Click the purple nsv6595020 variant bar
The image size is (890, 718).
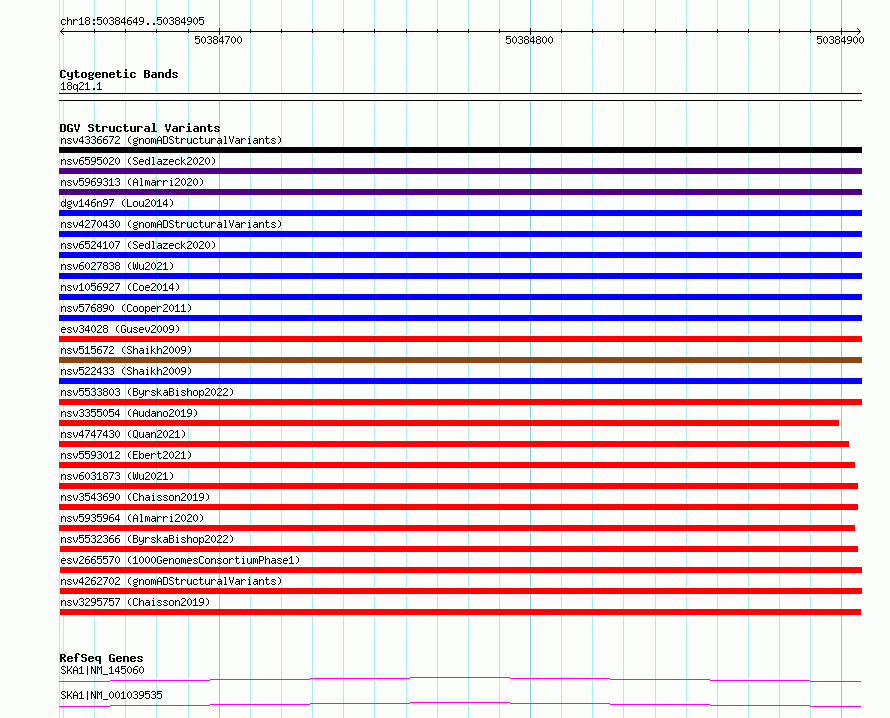[x=460, y=171]
